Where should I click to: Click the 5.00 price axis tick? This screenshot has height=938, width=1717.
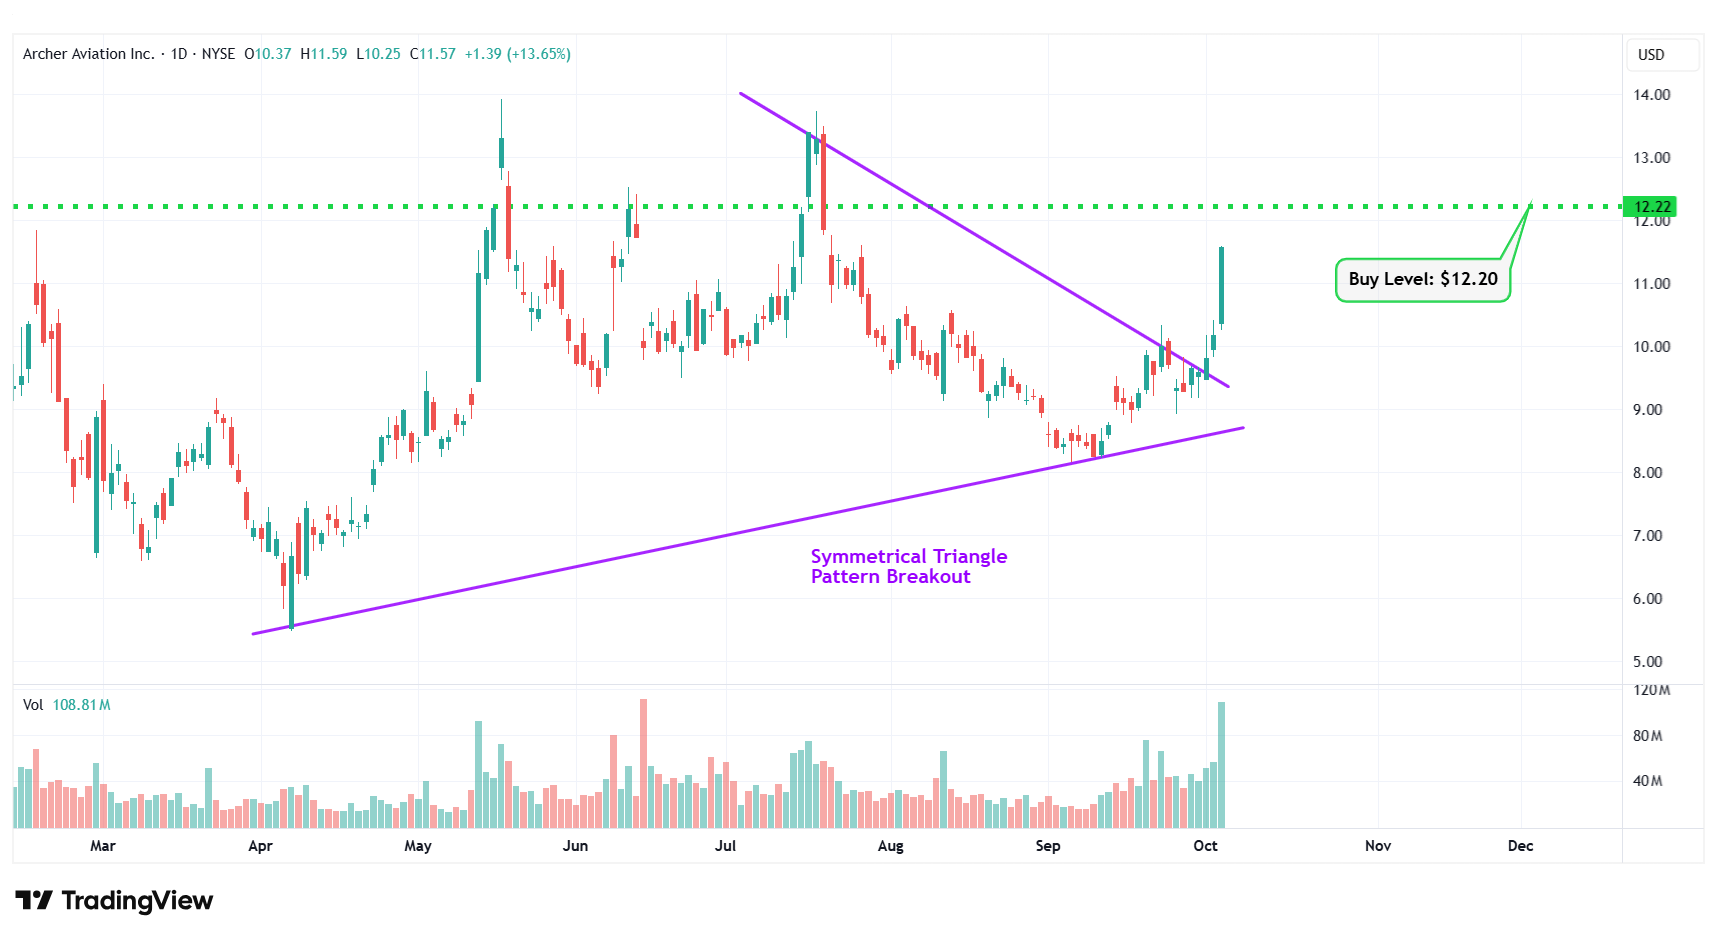point(1647,662)
